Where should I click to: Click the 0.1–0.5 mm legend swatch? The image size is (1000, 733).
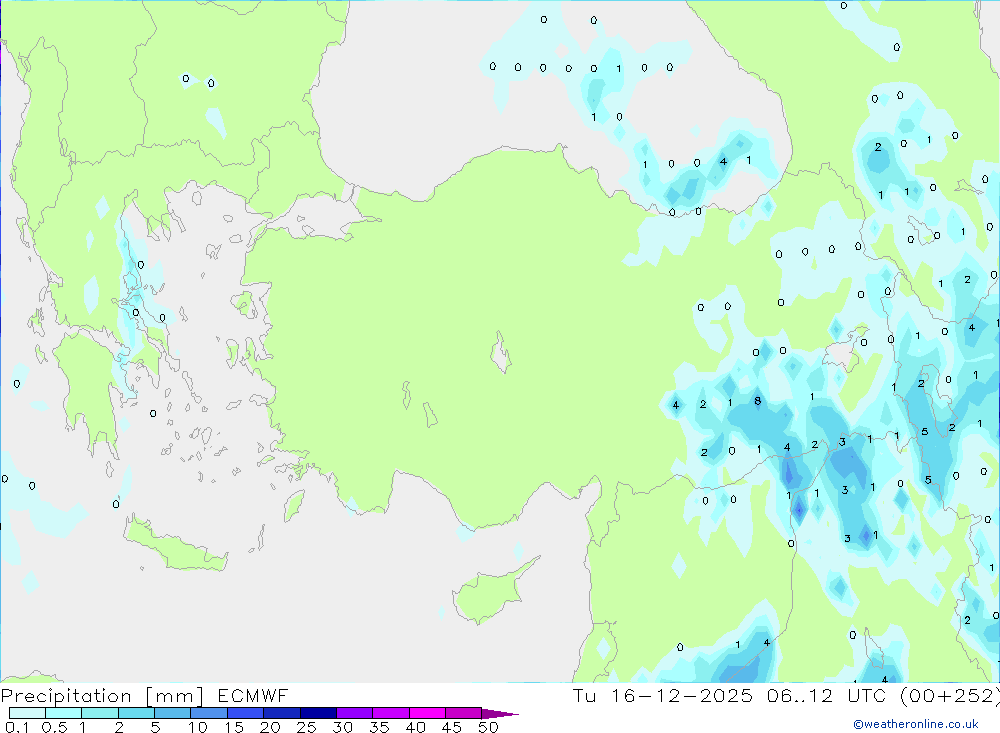tap(27, 713)
